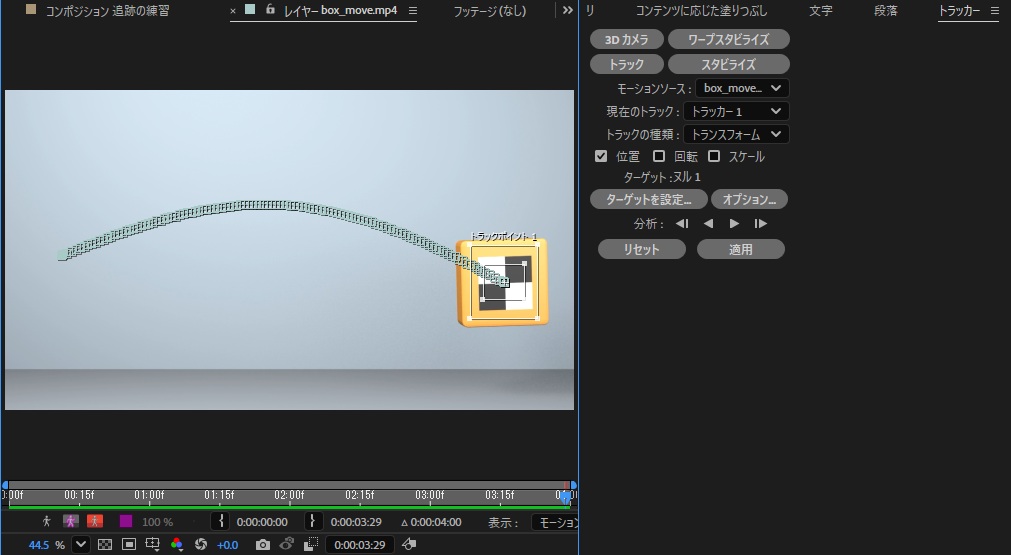This screenshot has width=1011, height=555.
Task: Enable the 回転 checkbox
Action: coord(658,156)
